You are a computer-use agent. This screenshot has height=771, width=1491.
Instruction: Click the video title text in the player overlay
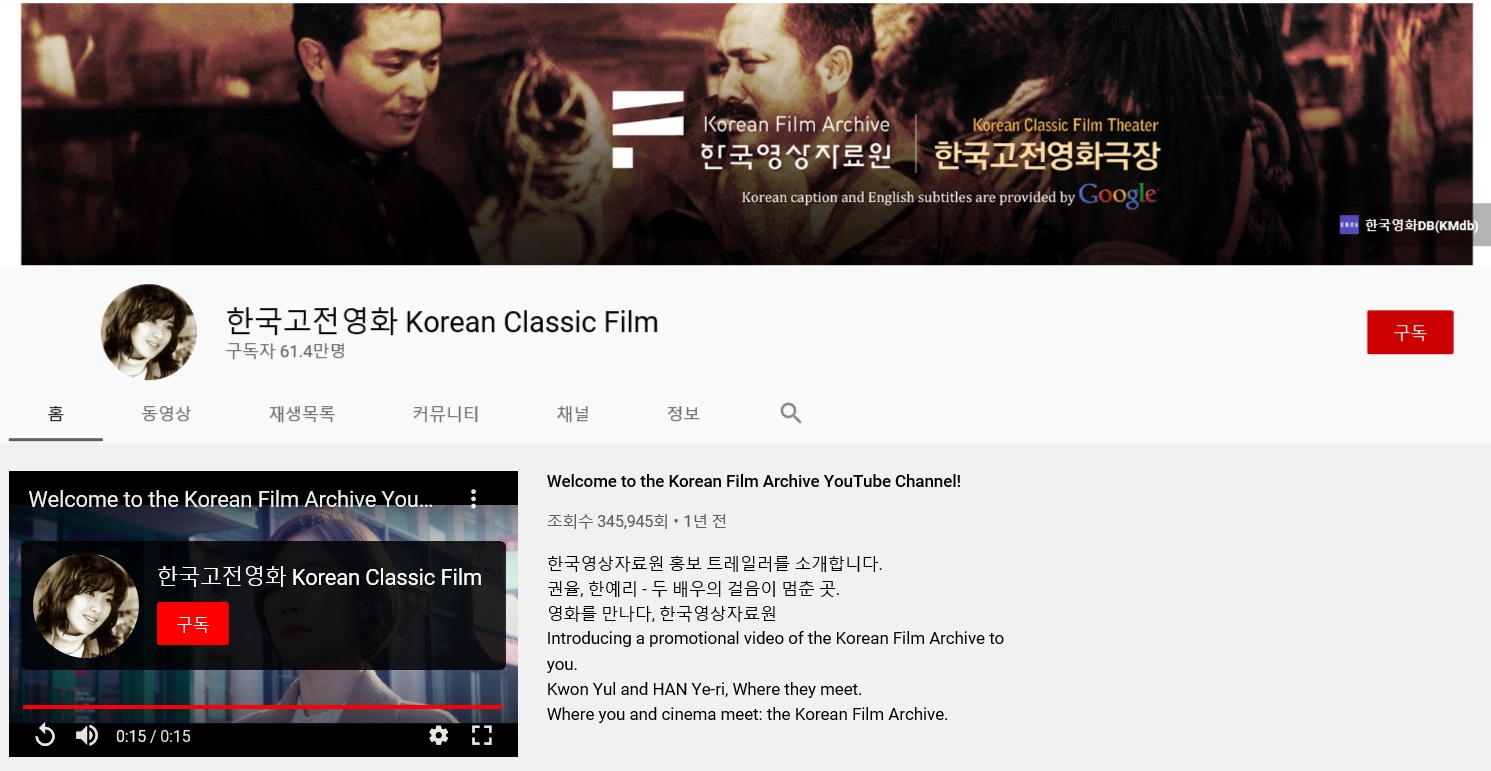click(231, 499)
